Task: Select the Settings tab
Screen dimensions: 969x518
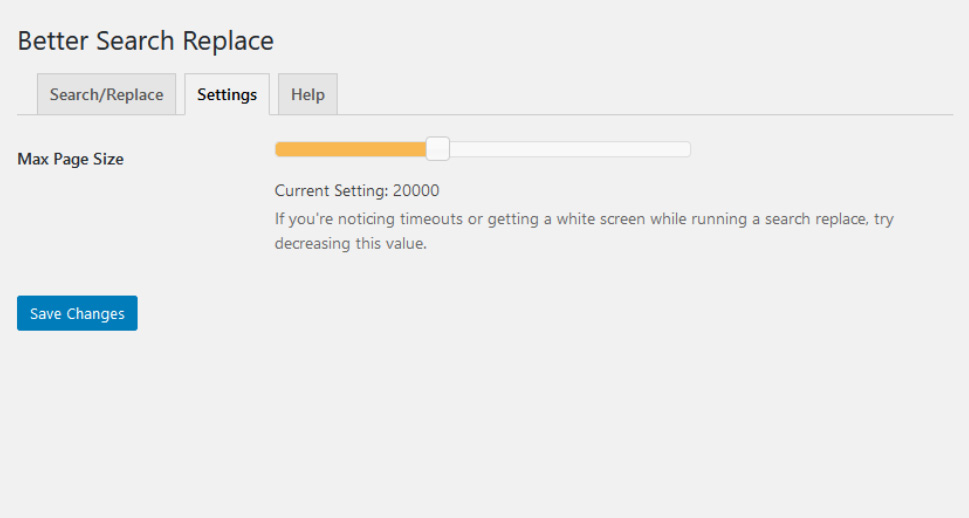Action: 227,95
